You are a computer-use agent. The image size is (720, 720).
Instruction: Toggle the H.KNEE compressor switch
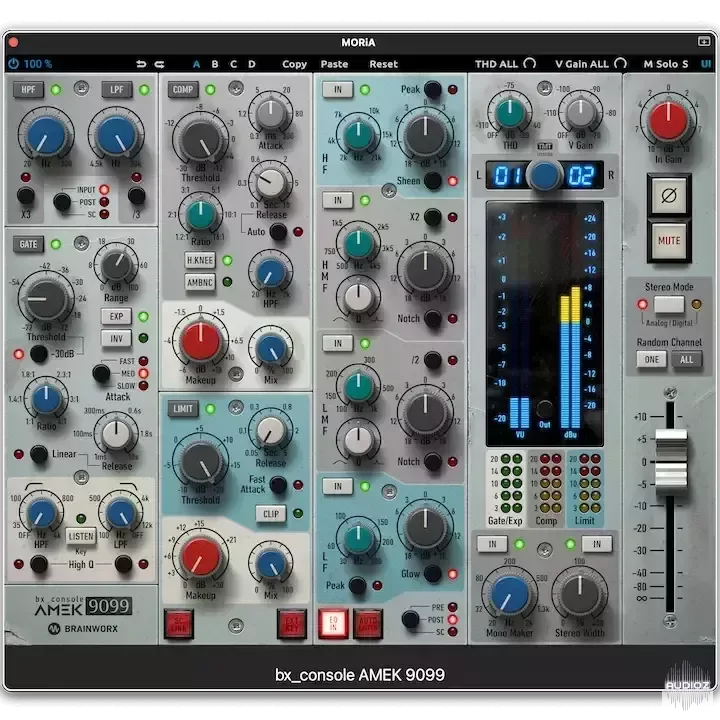(200, 260)
